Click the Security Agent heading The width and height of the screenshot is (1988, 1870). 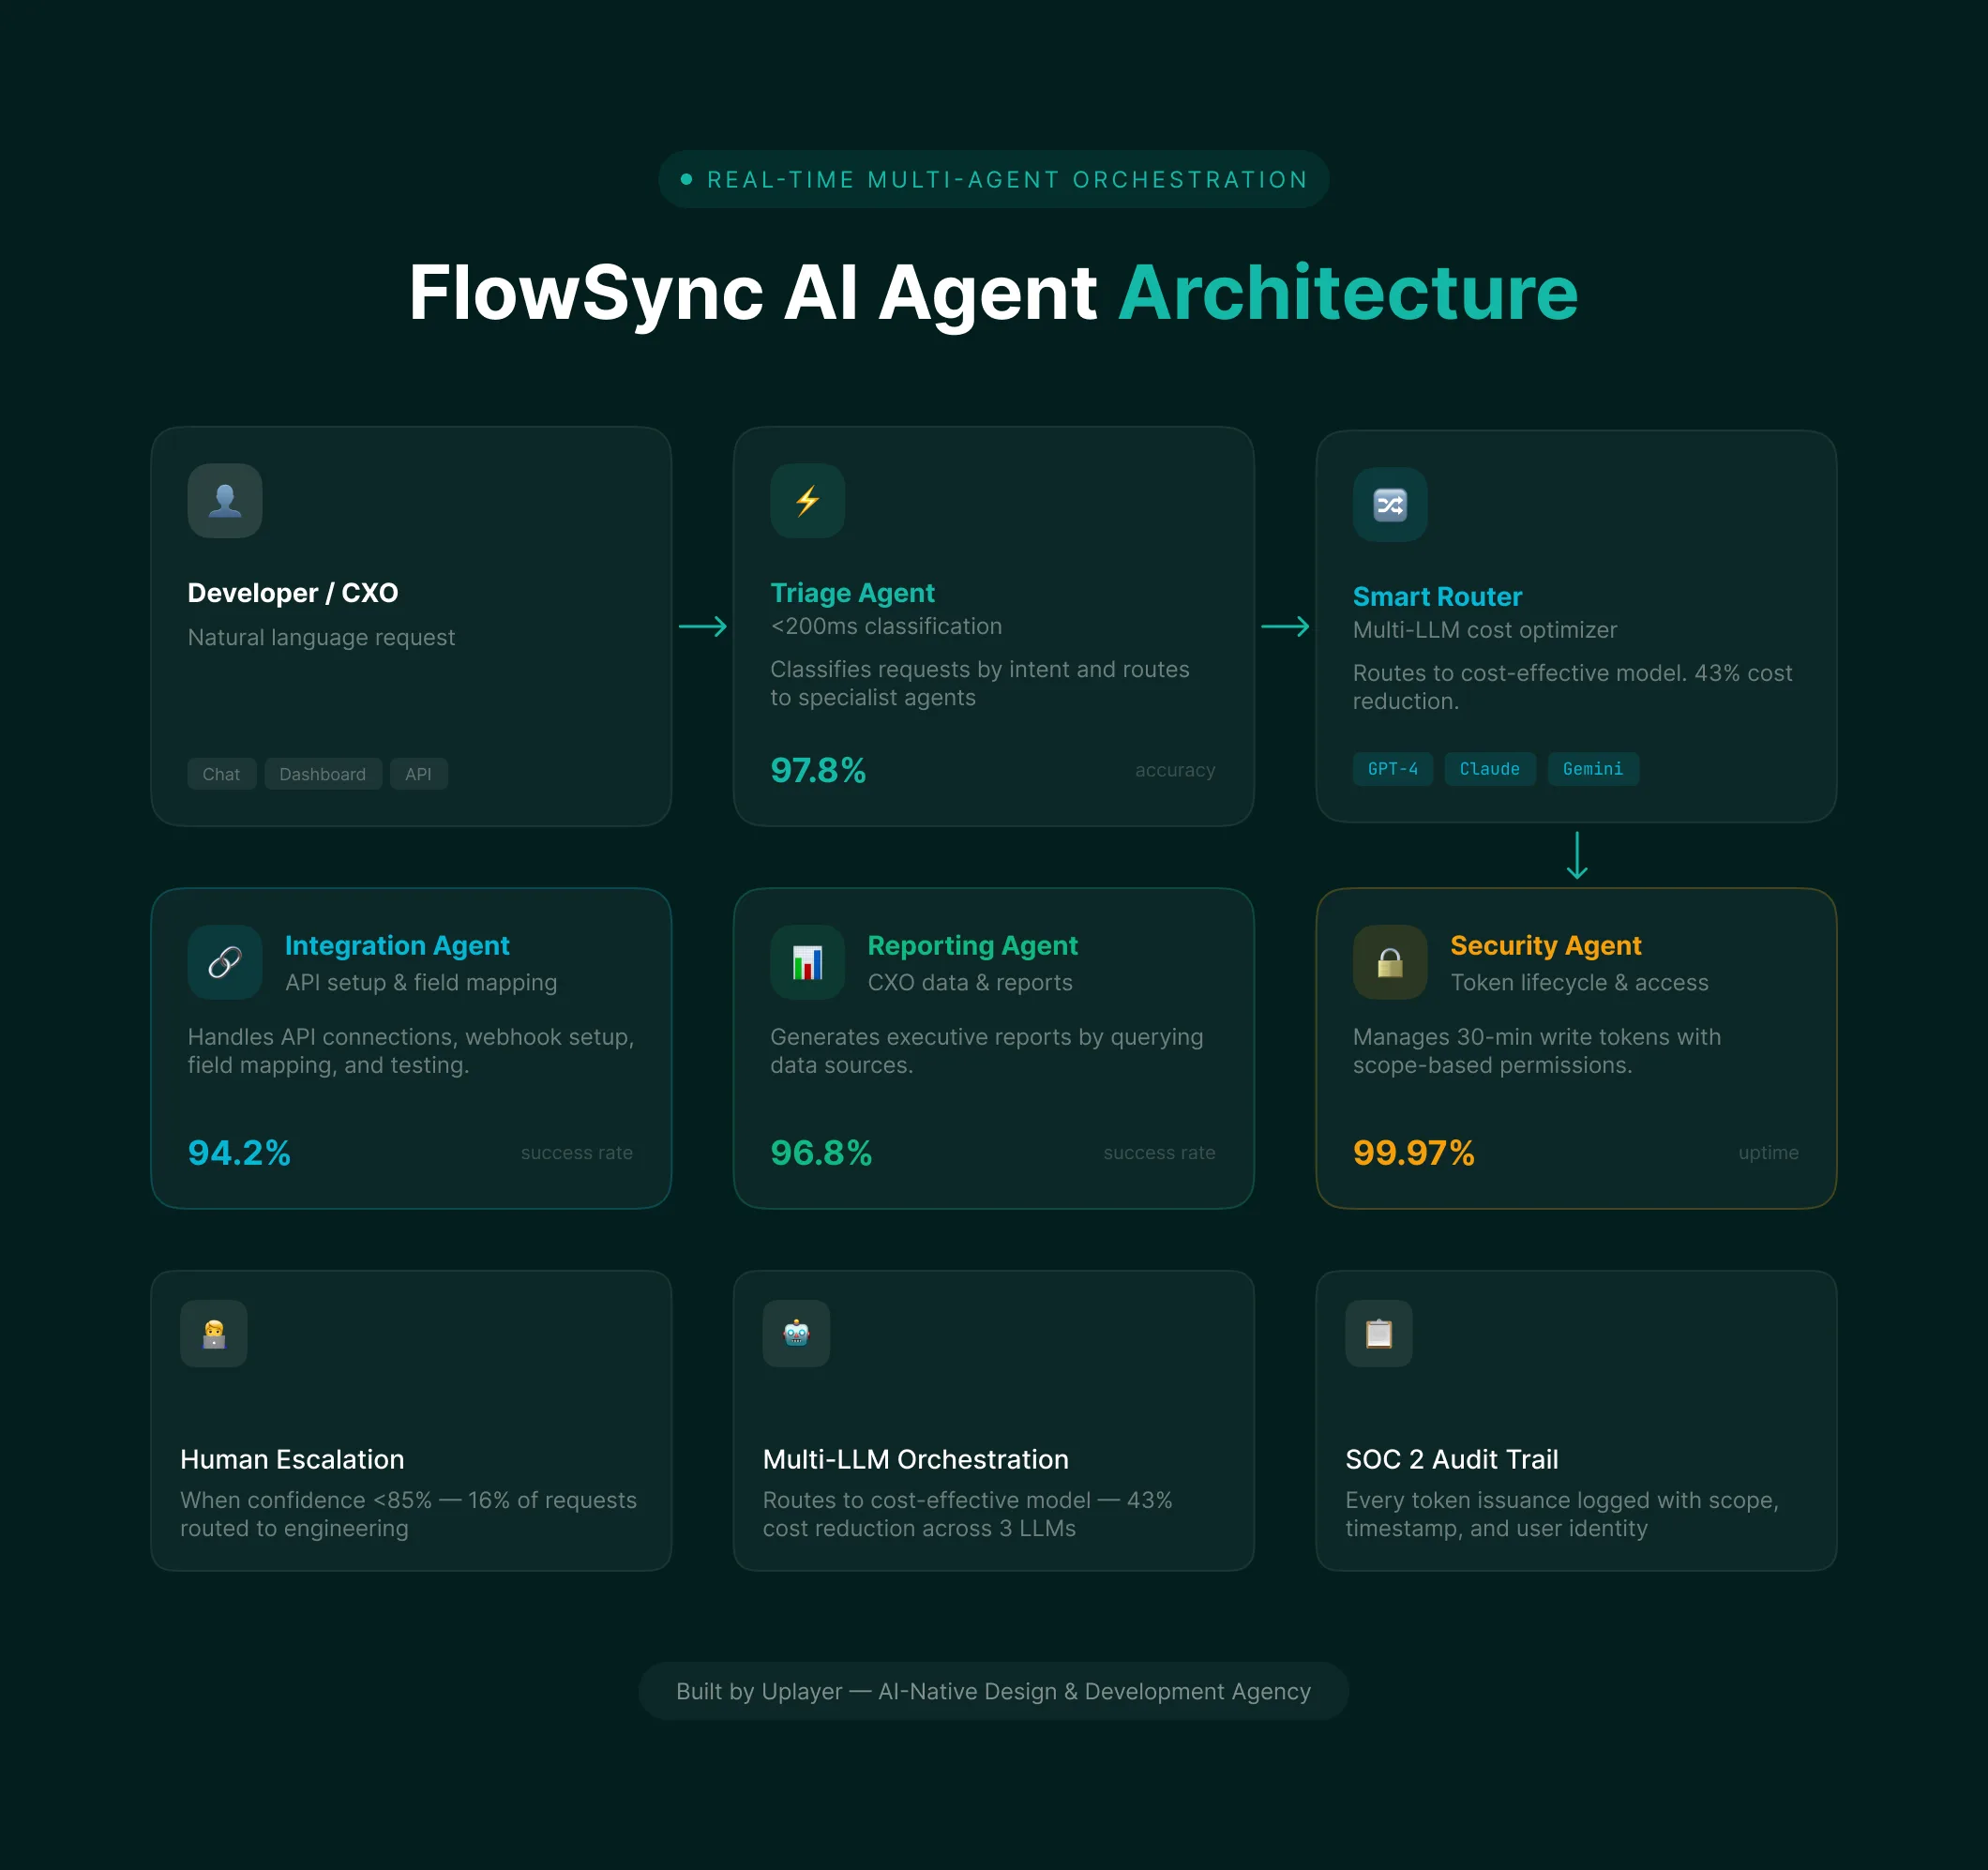[x=1546, y=945]
